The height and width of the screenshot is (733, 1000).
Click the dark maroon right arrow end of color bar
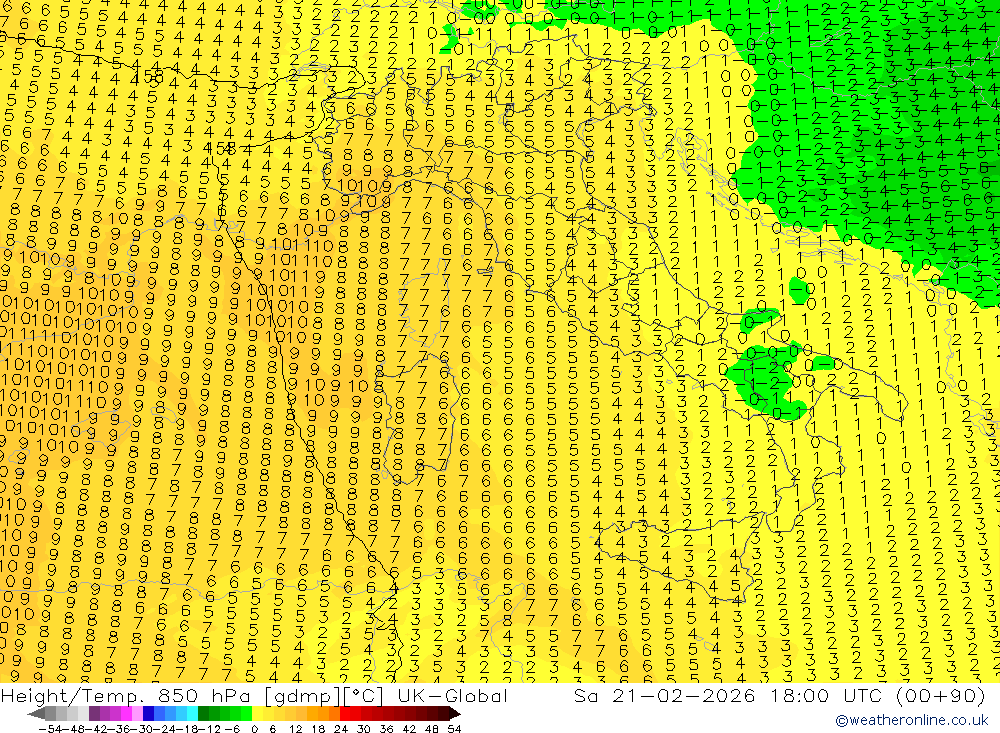(455, 713)
